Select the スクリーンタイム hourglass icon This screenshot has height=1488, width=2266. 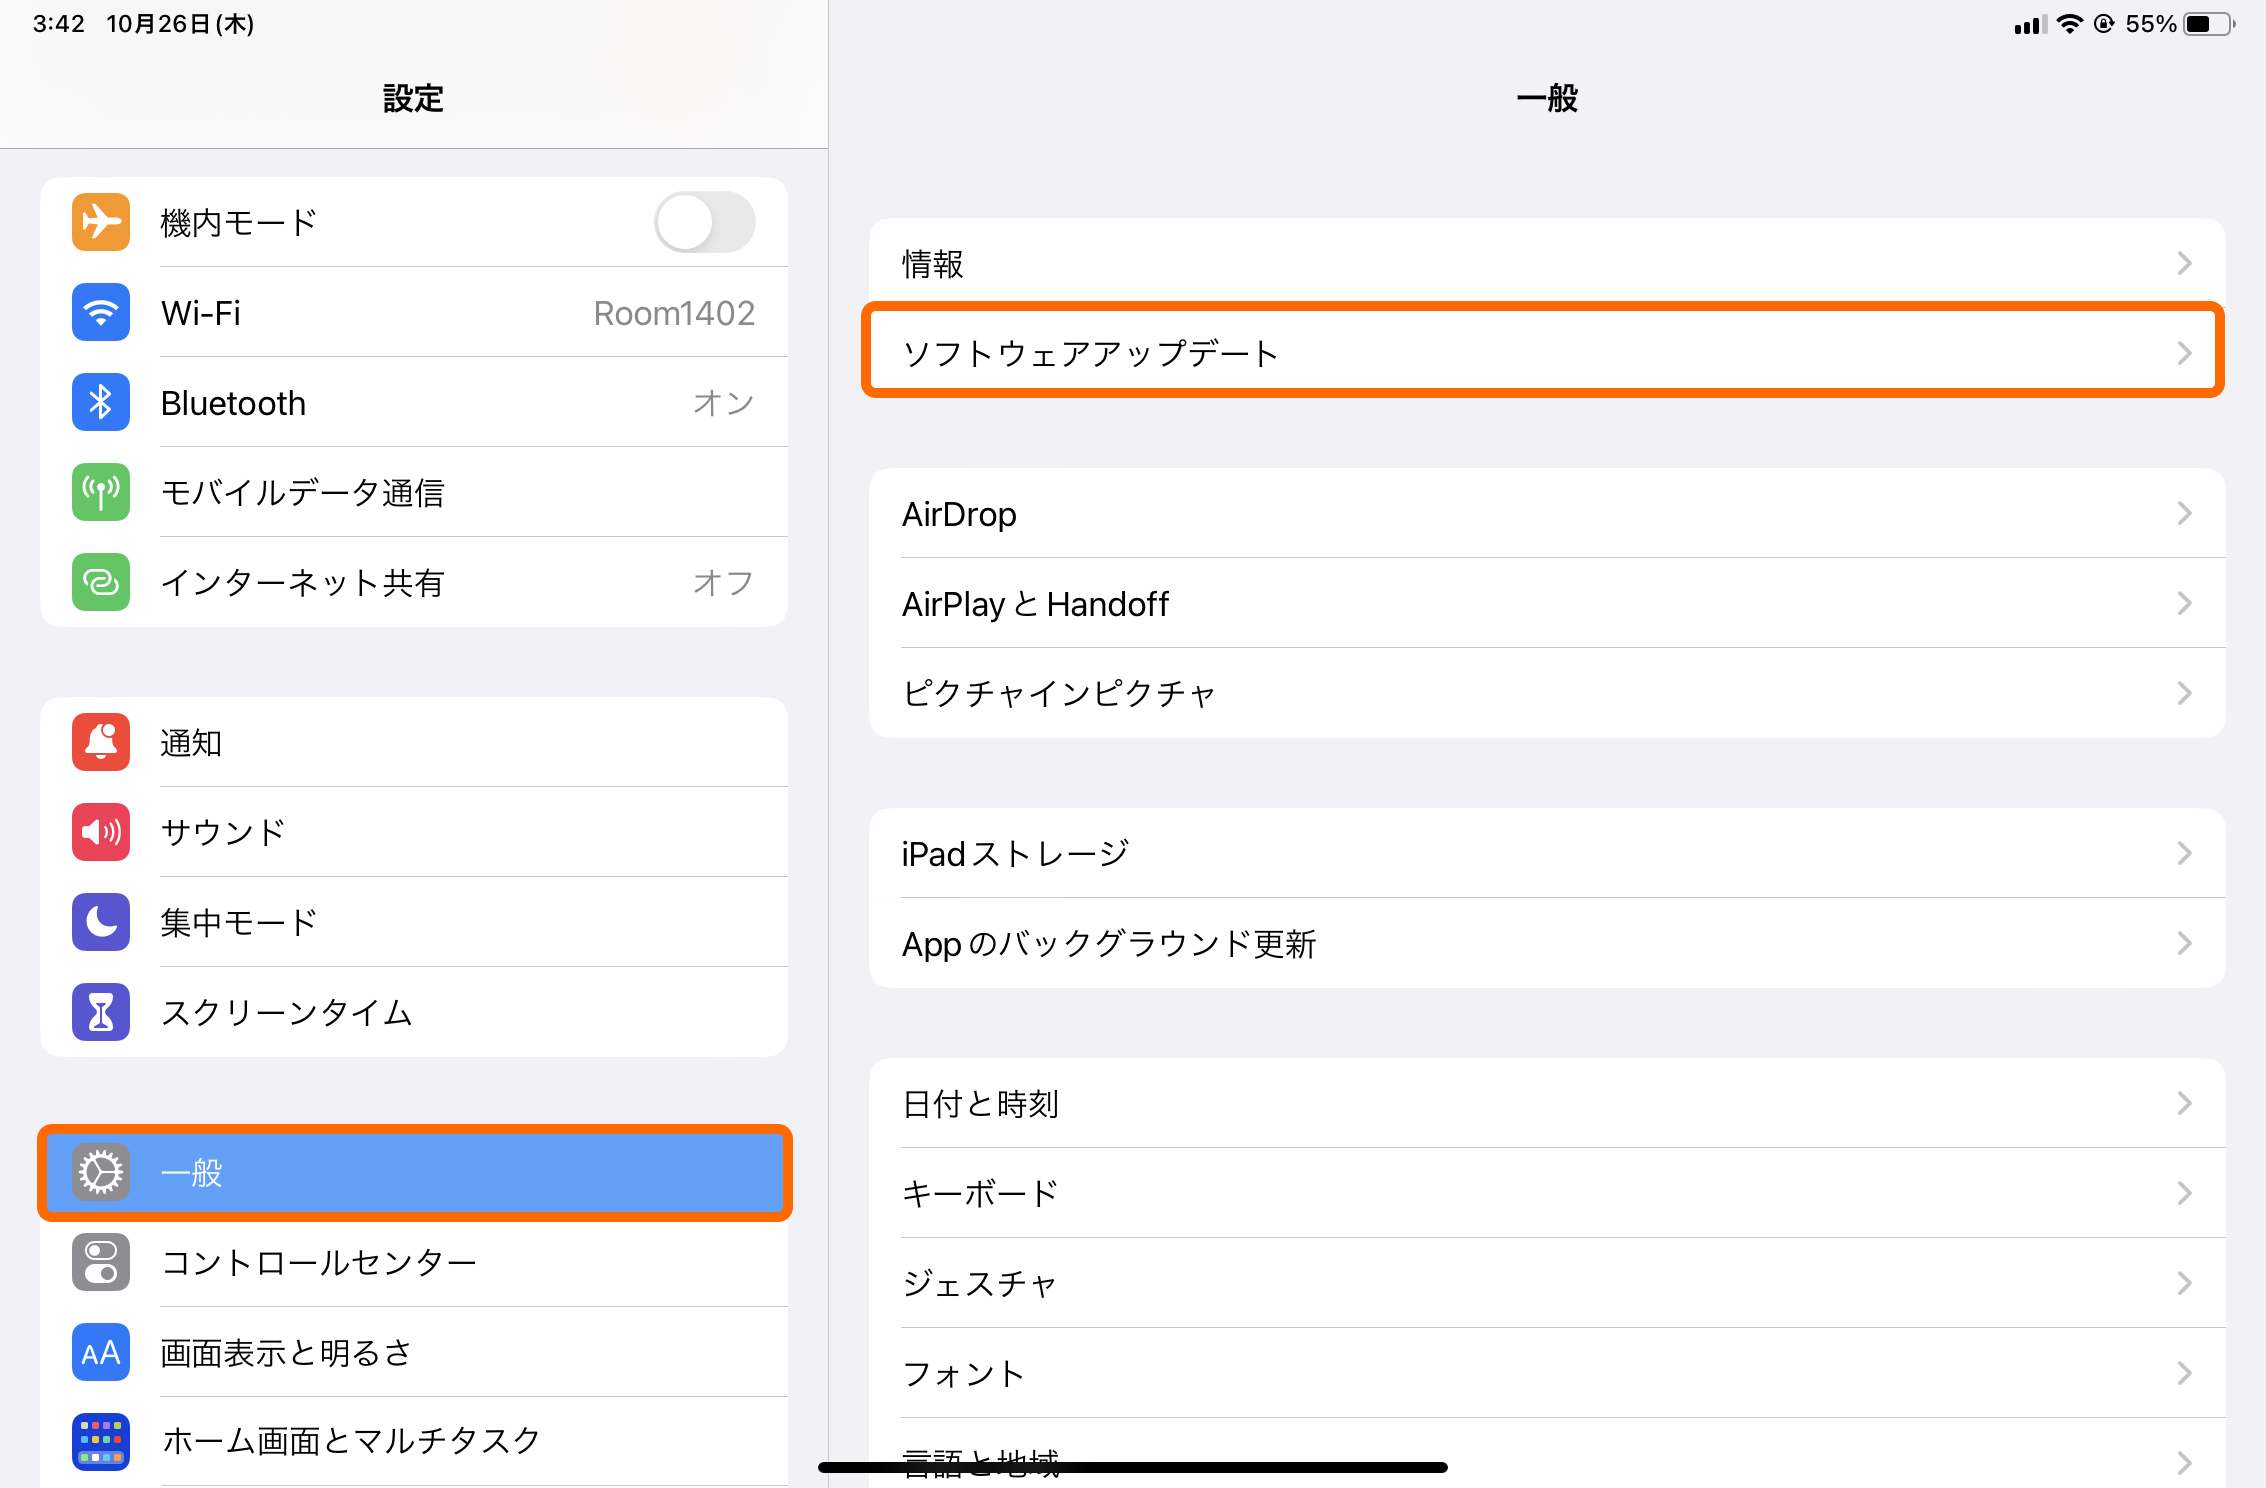click(x=100, y=1012)
